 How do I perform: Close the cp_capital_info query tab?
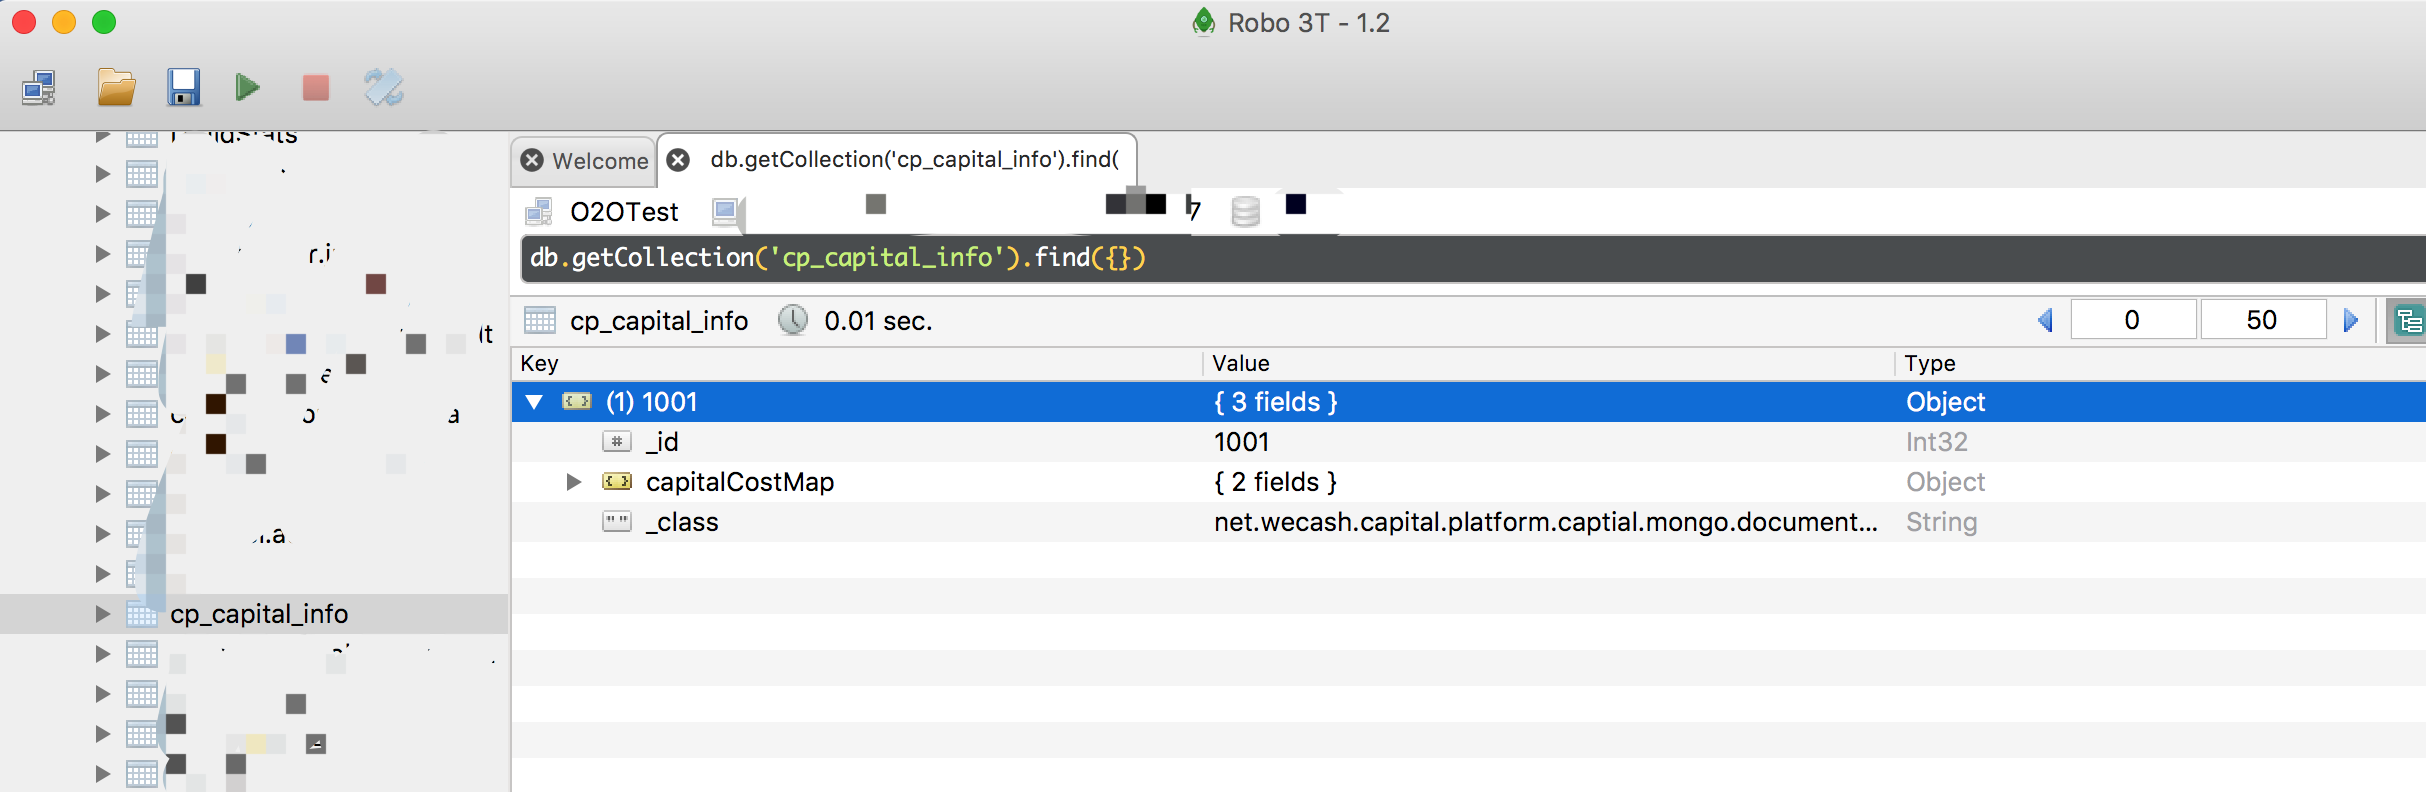tap(679, 160)
